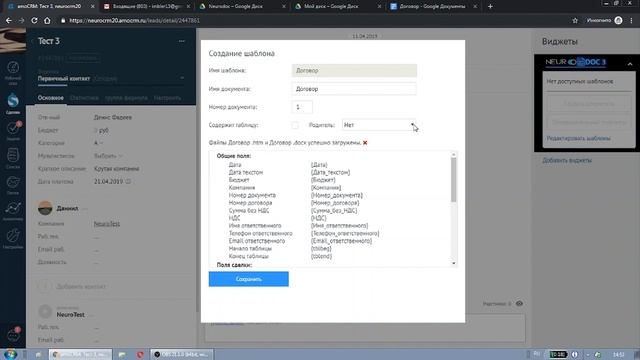Click the payment date 21.04.2019

point(108,181)
